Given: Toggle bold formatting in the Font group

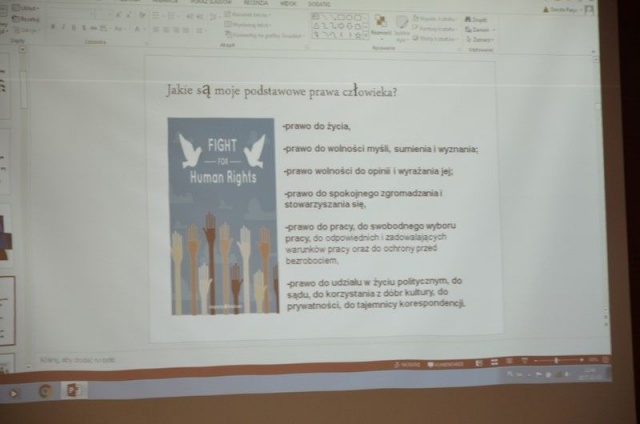Looking at the screenshot, I should click(x=52, y=28).
